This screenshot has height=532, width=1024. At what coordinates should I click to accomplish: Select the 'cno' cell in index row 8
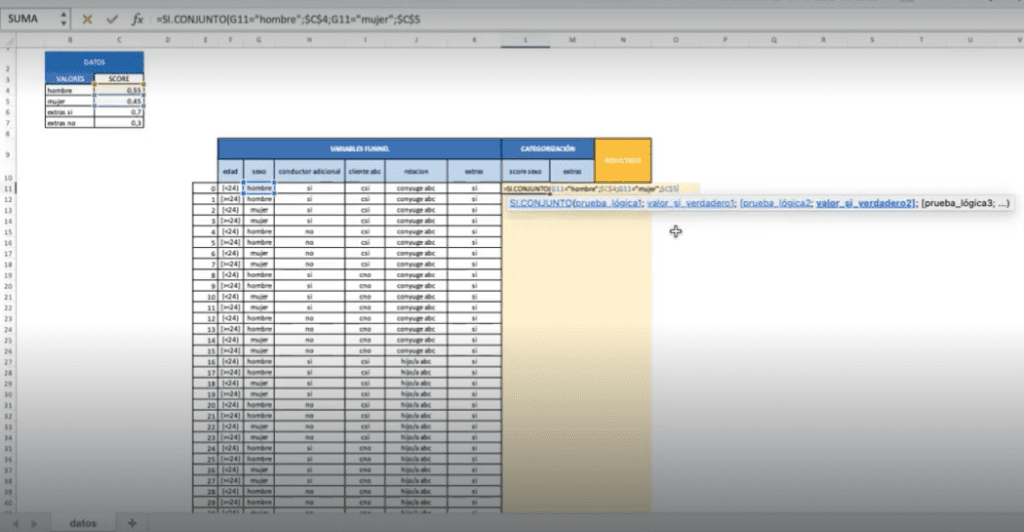point(365,275)
